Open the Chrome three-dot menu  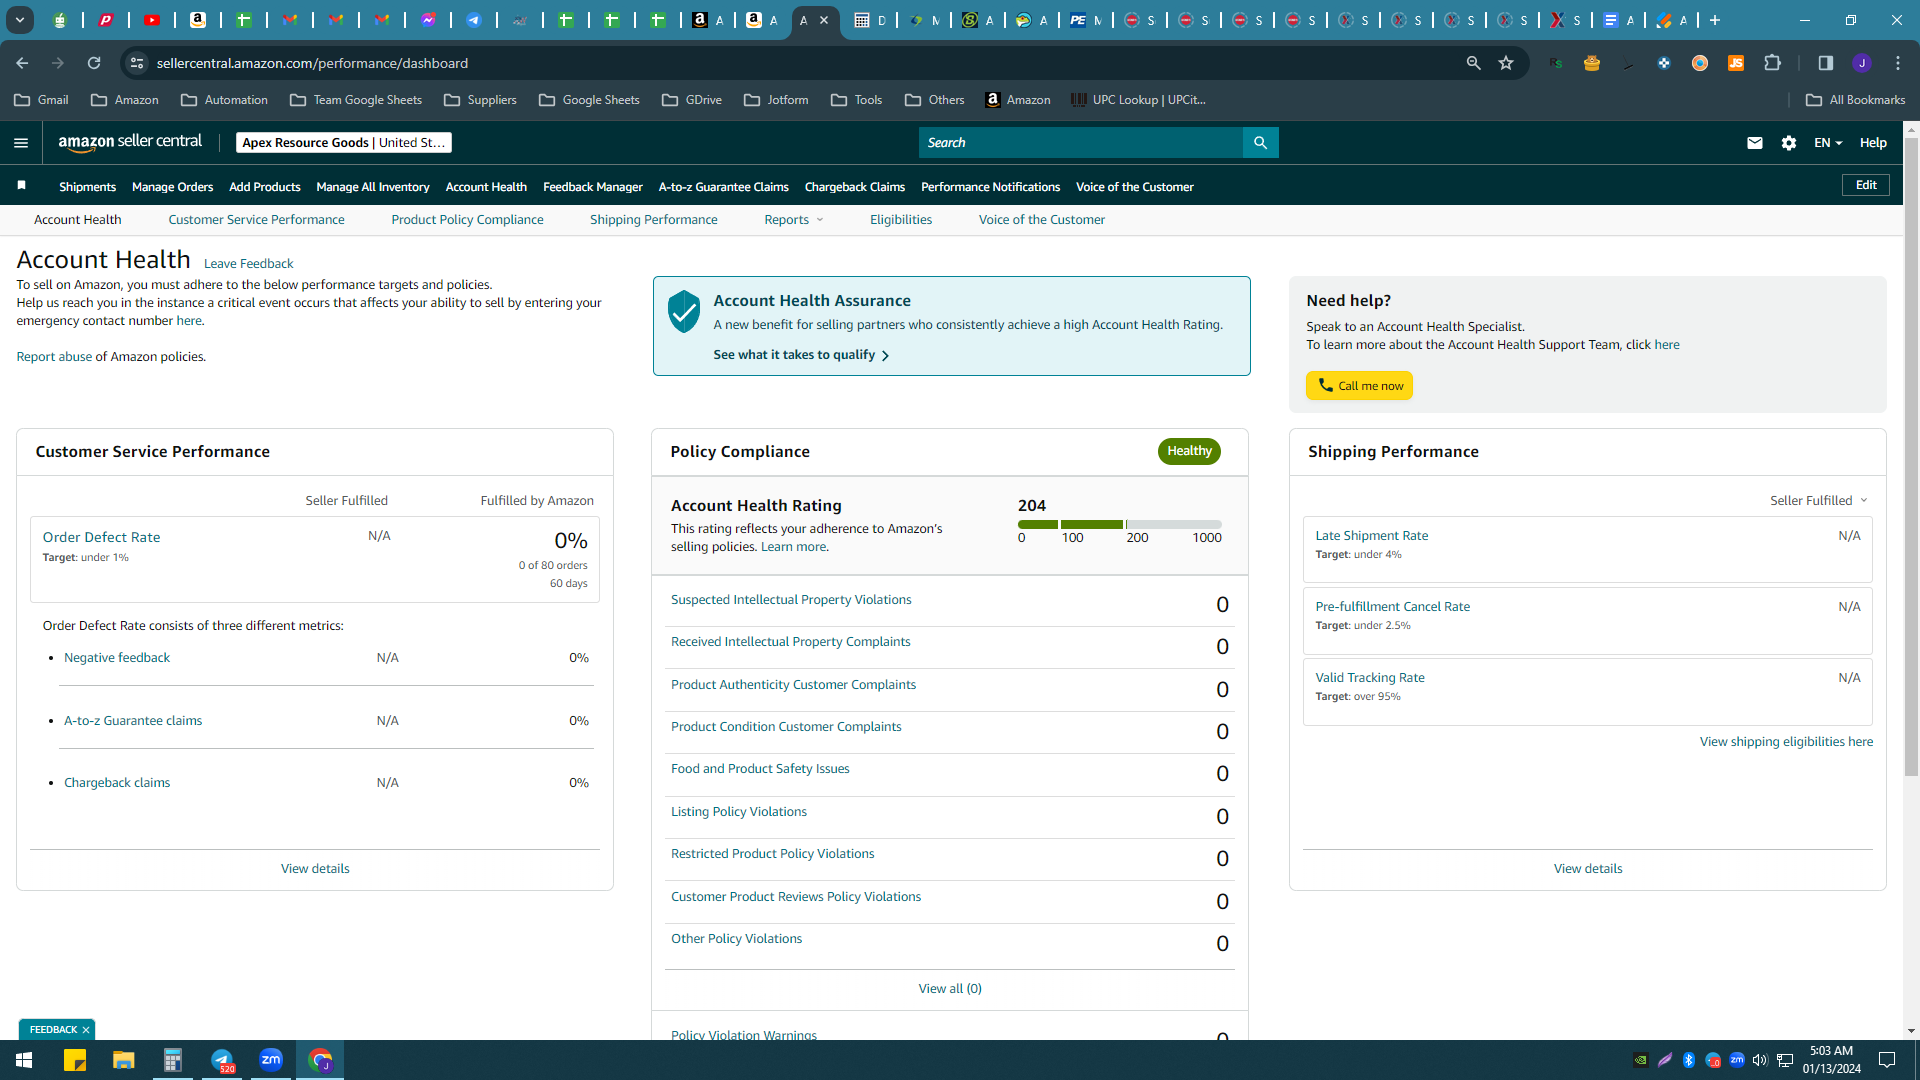pyautogui.click(x=1898, y=63)
